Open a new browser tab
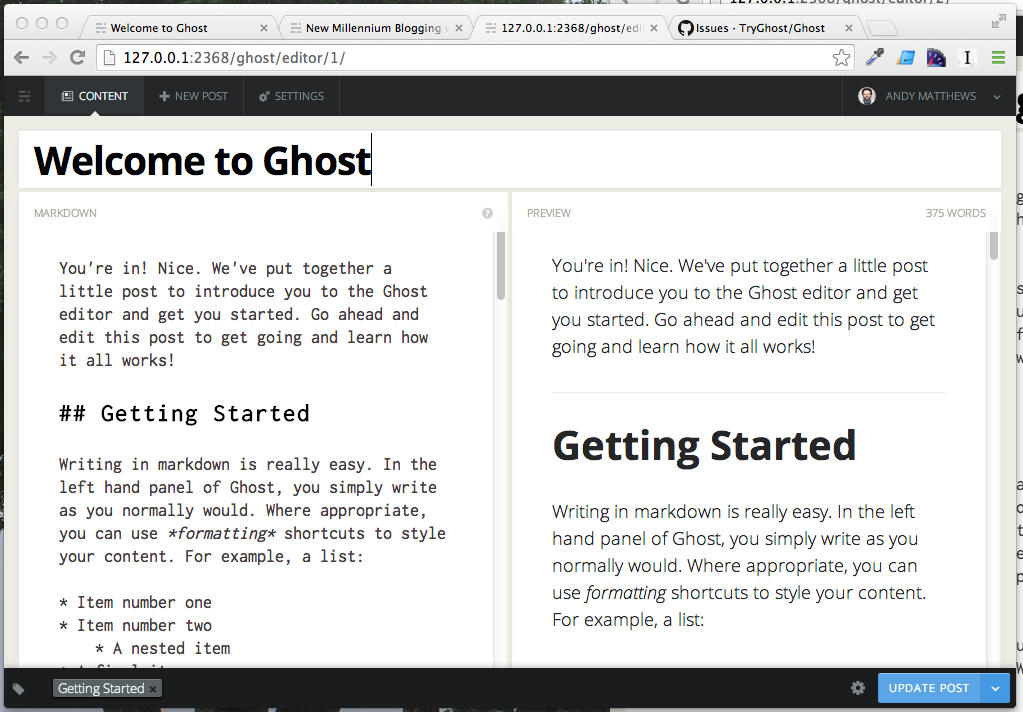1023x712 pixels. pyautogui.click(x=882, y=28)
